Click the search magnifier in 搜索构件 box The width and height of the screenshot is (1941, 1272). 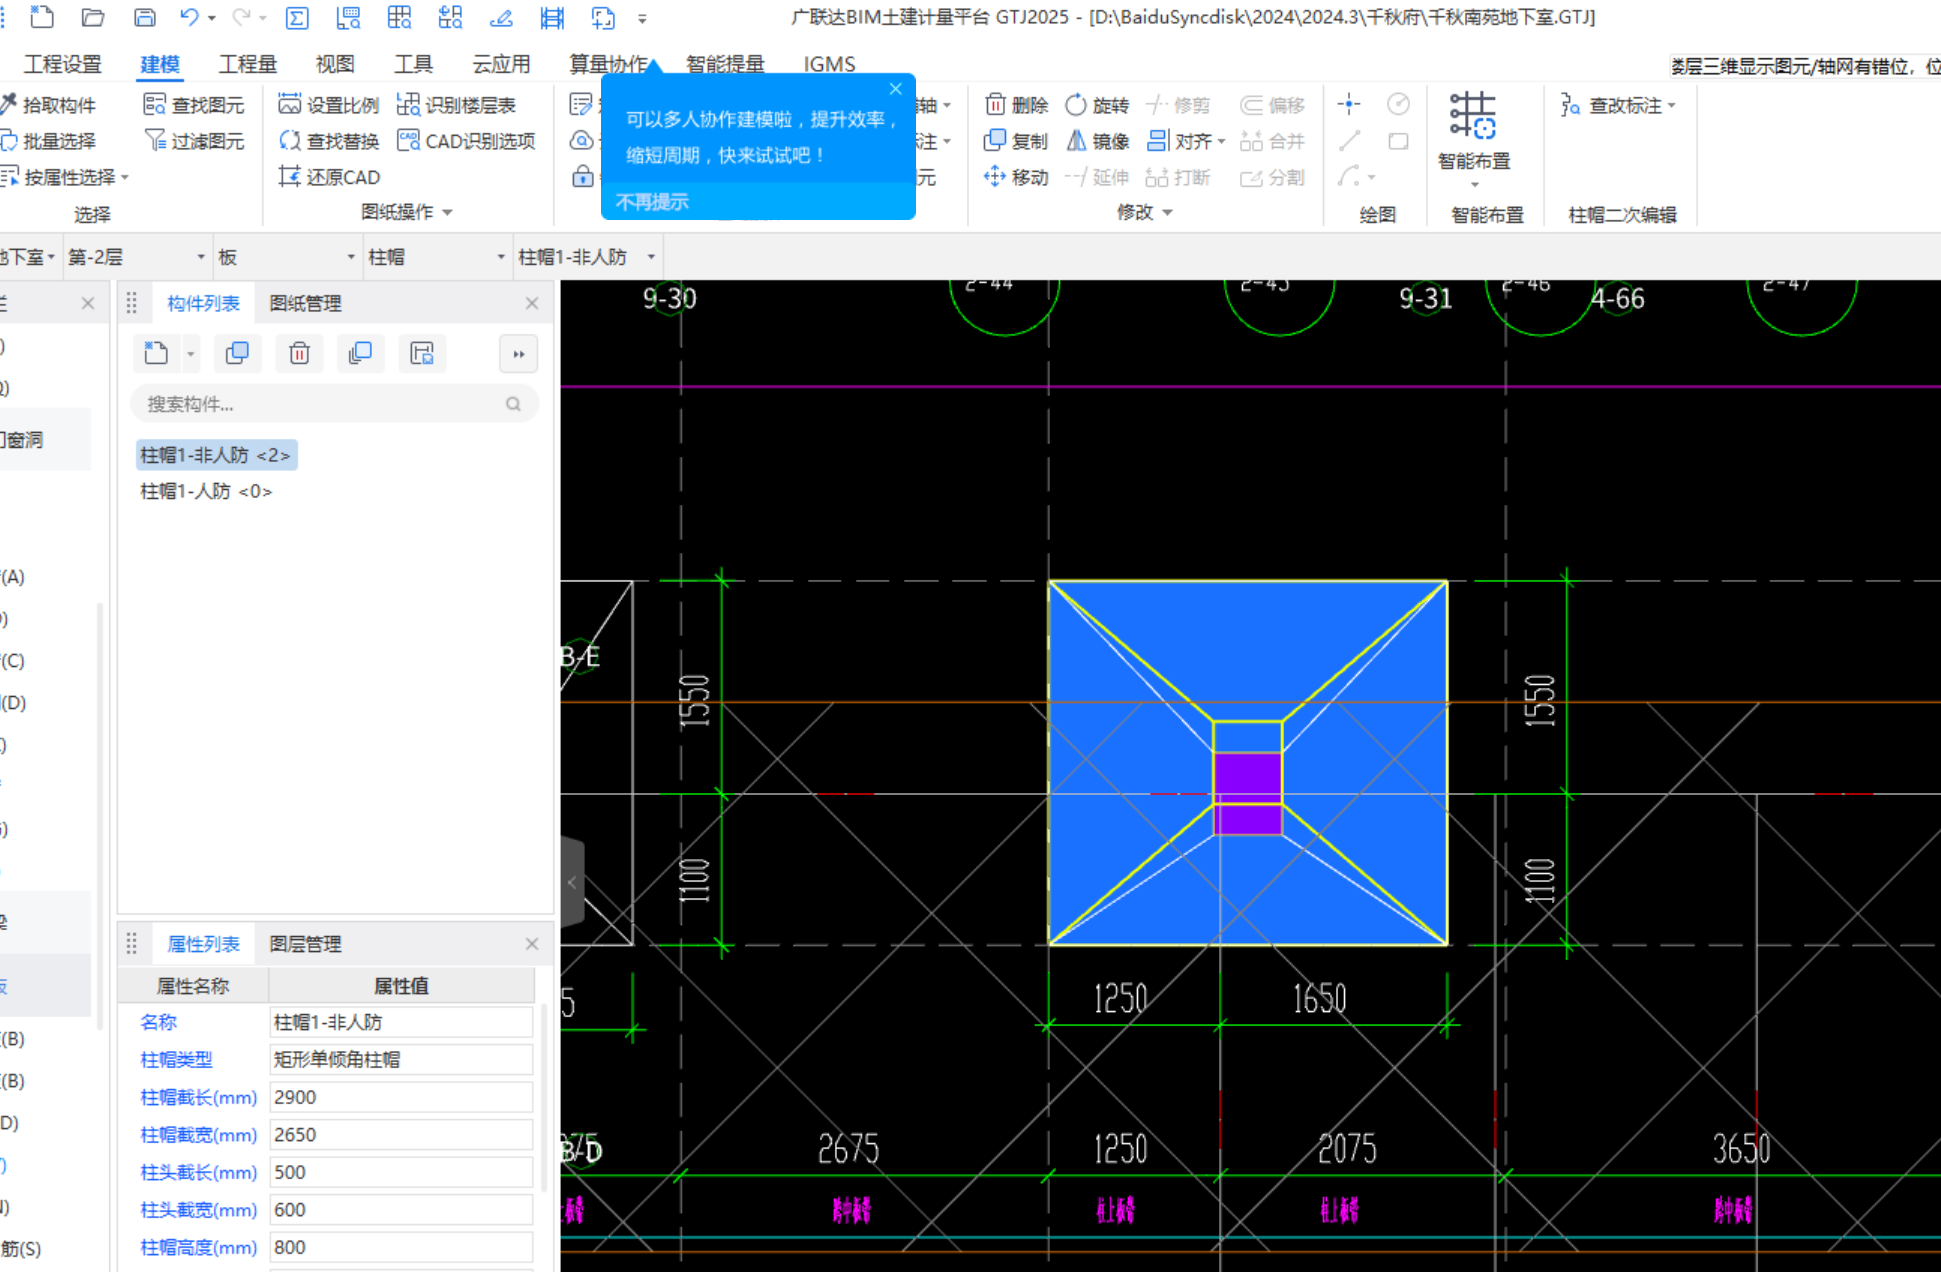tap(513, 404)
